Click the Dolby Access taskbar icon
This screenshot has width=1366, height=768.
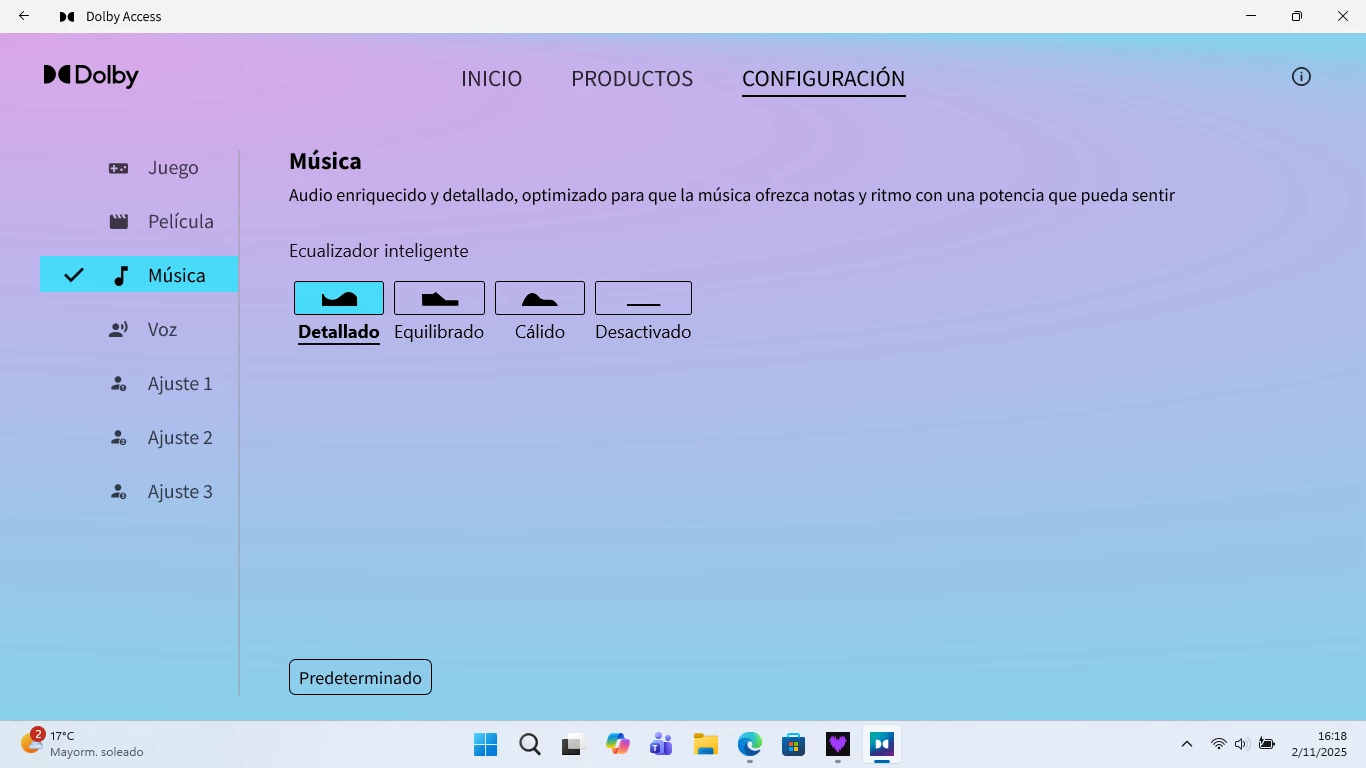pyautogui.click(x=881, y=744)
